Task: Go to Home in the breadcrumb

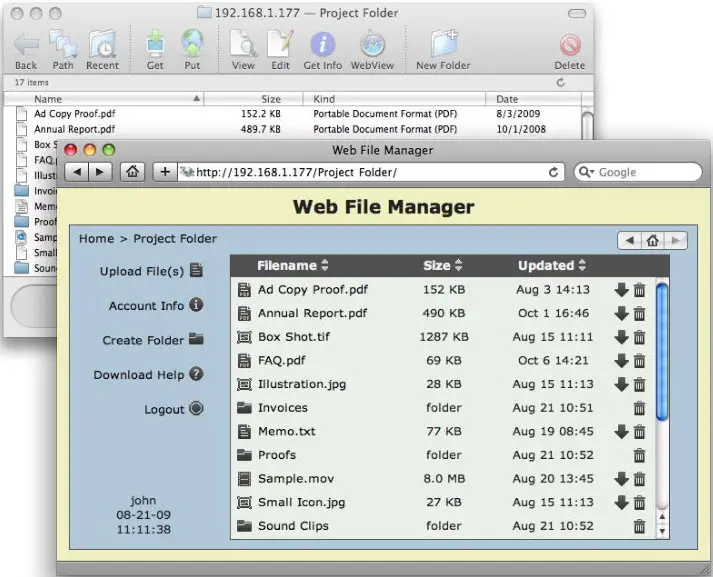Action: click(x=96, y=239)
